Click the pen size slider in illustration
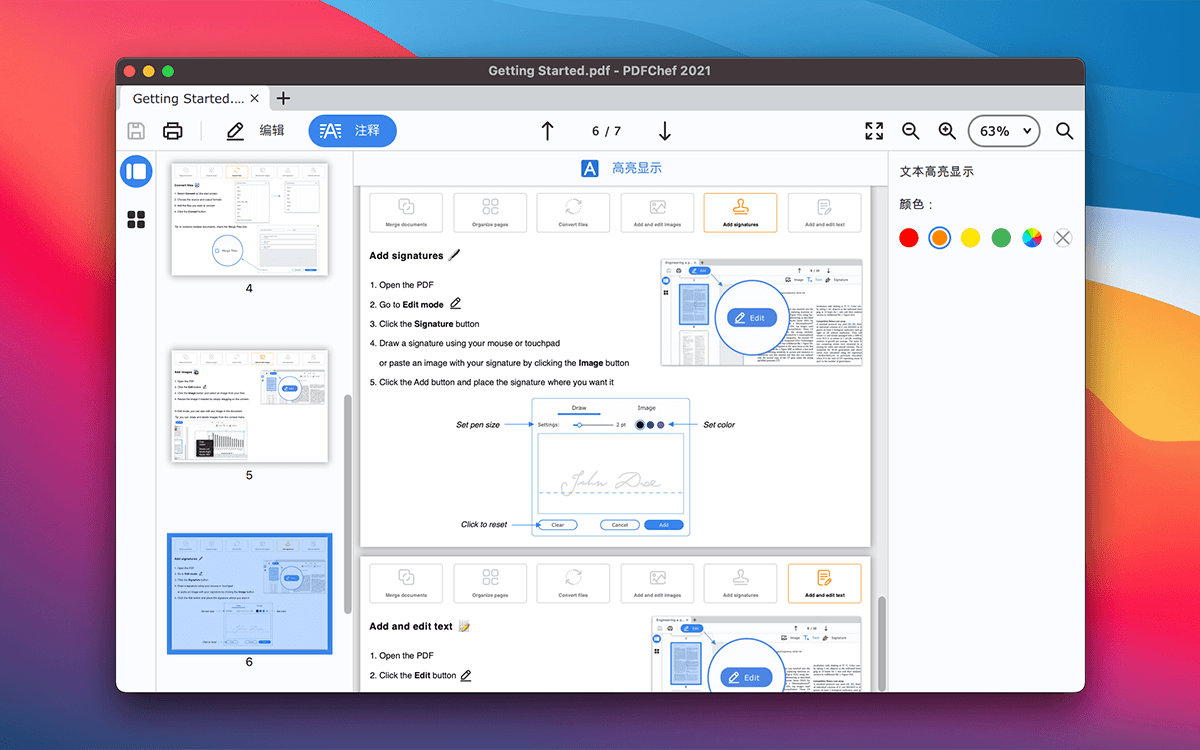This screenshot has width=1200, height=750. [592, 425]
